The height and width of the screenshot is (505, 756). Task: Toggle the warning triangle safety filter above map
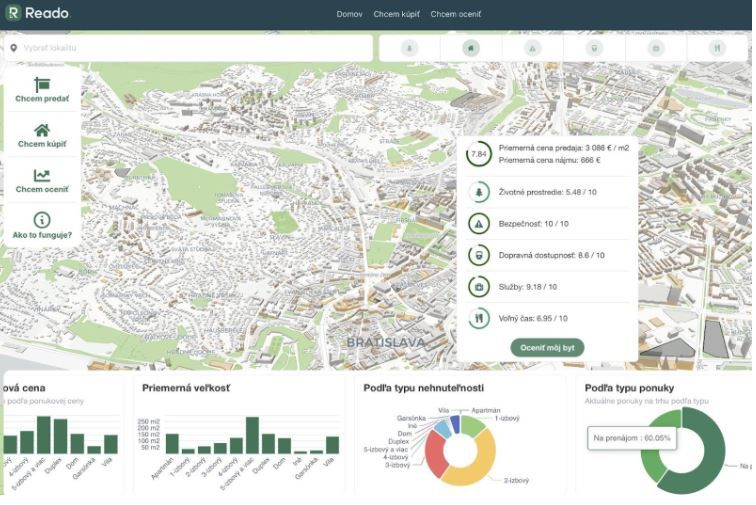click(532, 48)
